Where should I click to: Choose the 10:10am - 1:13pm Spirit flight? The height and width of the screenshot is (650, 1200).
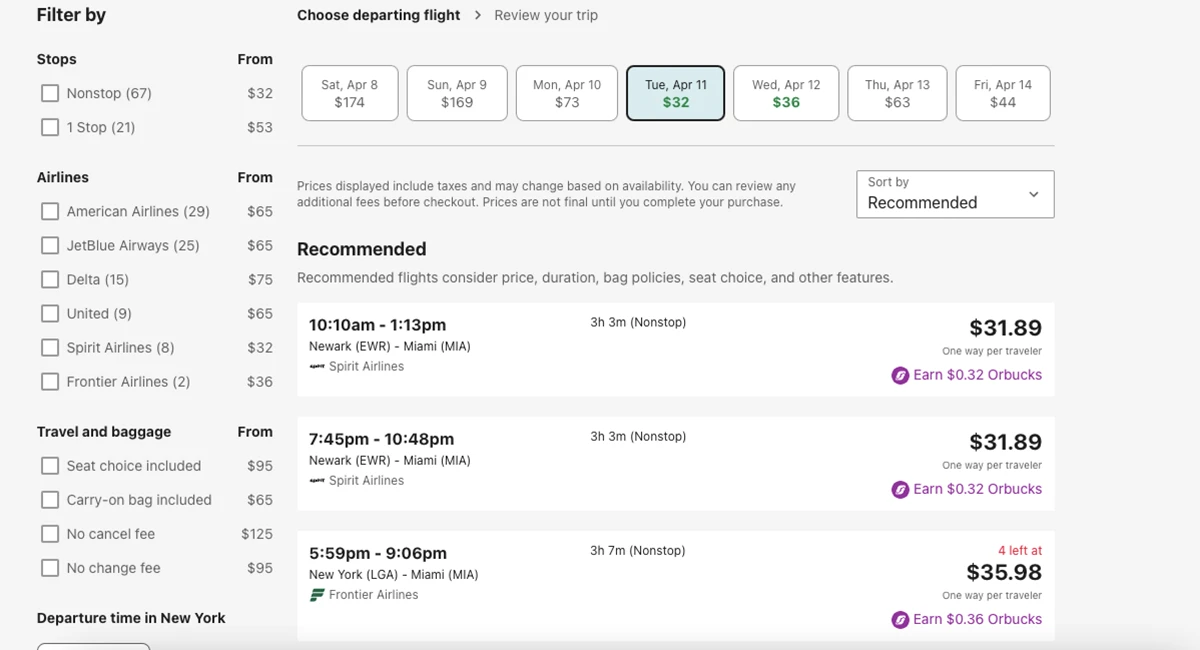675,350
